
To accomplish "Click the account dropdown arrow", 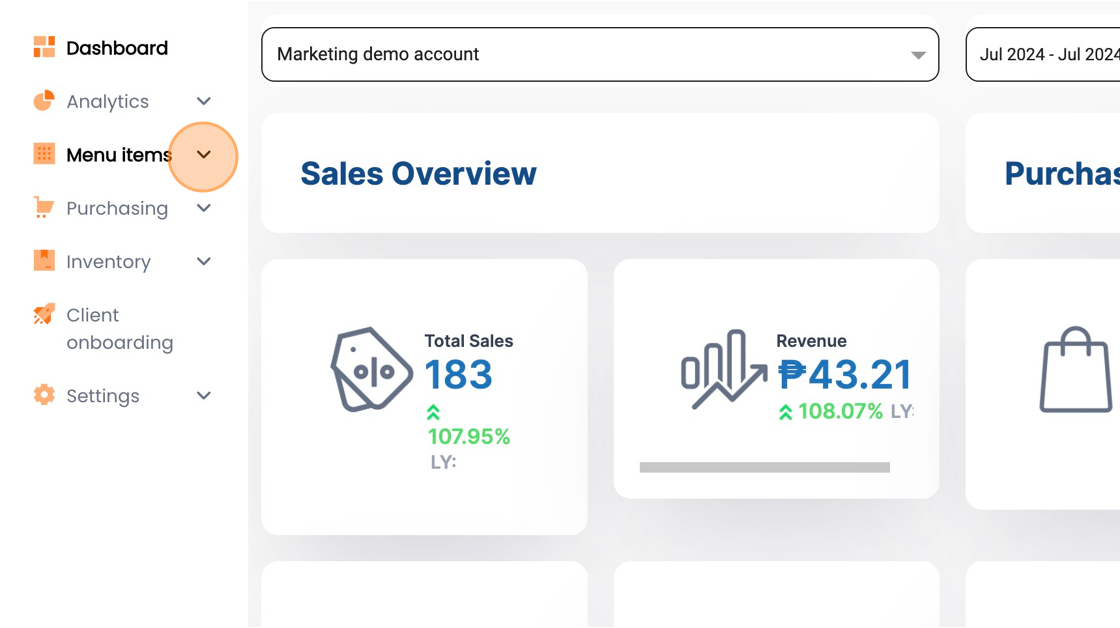I will point(919,55).
